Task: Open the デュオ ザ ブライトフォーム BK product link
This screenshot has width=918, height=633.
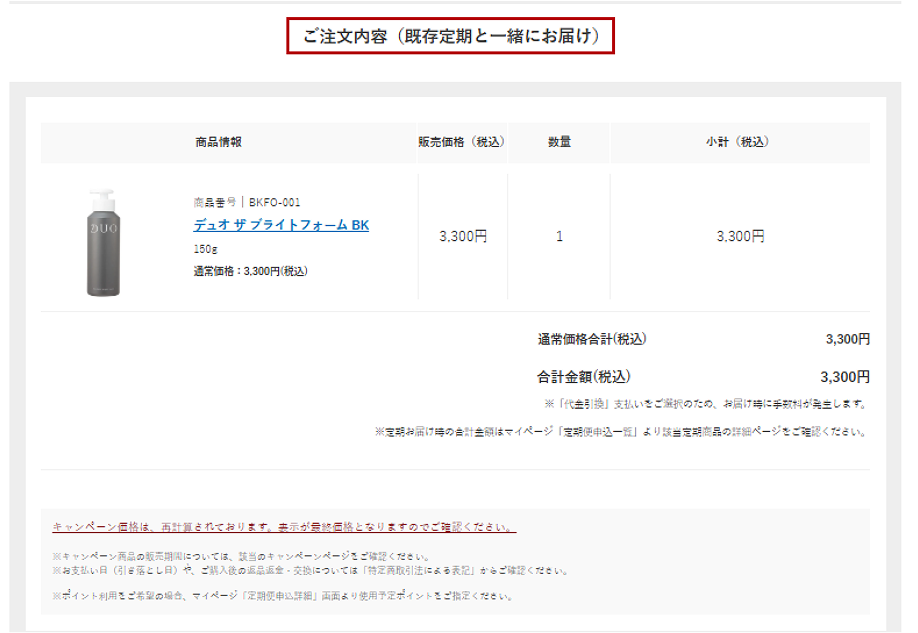Action: [x=281, y=225]
